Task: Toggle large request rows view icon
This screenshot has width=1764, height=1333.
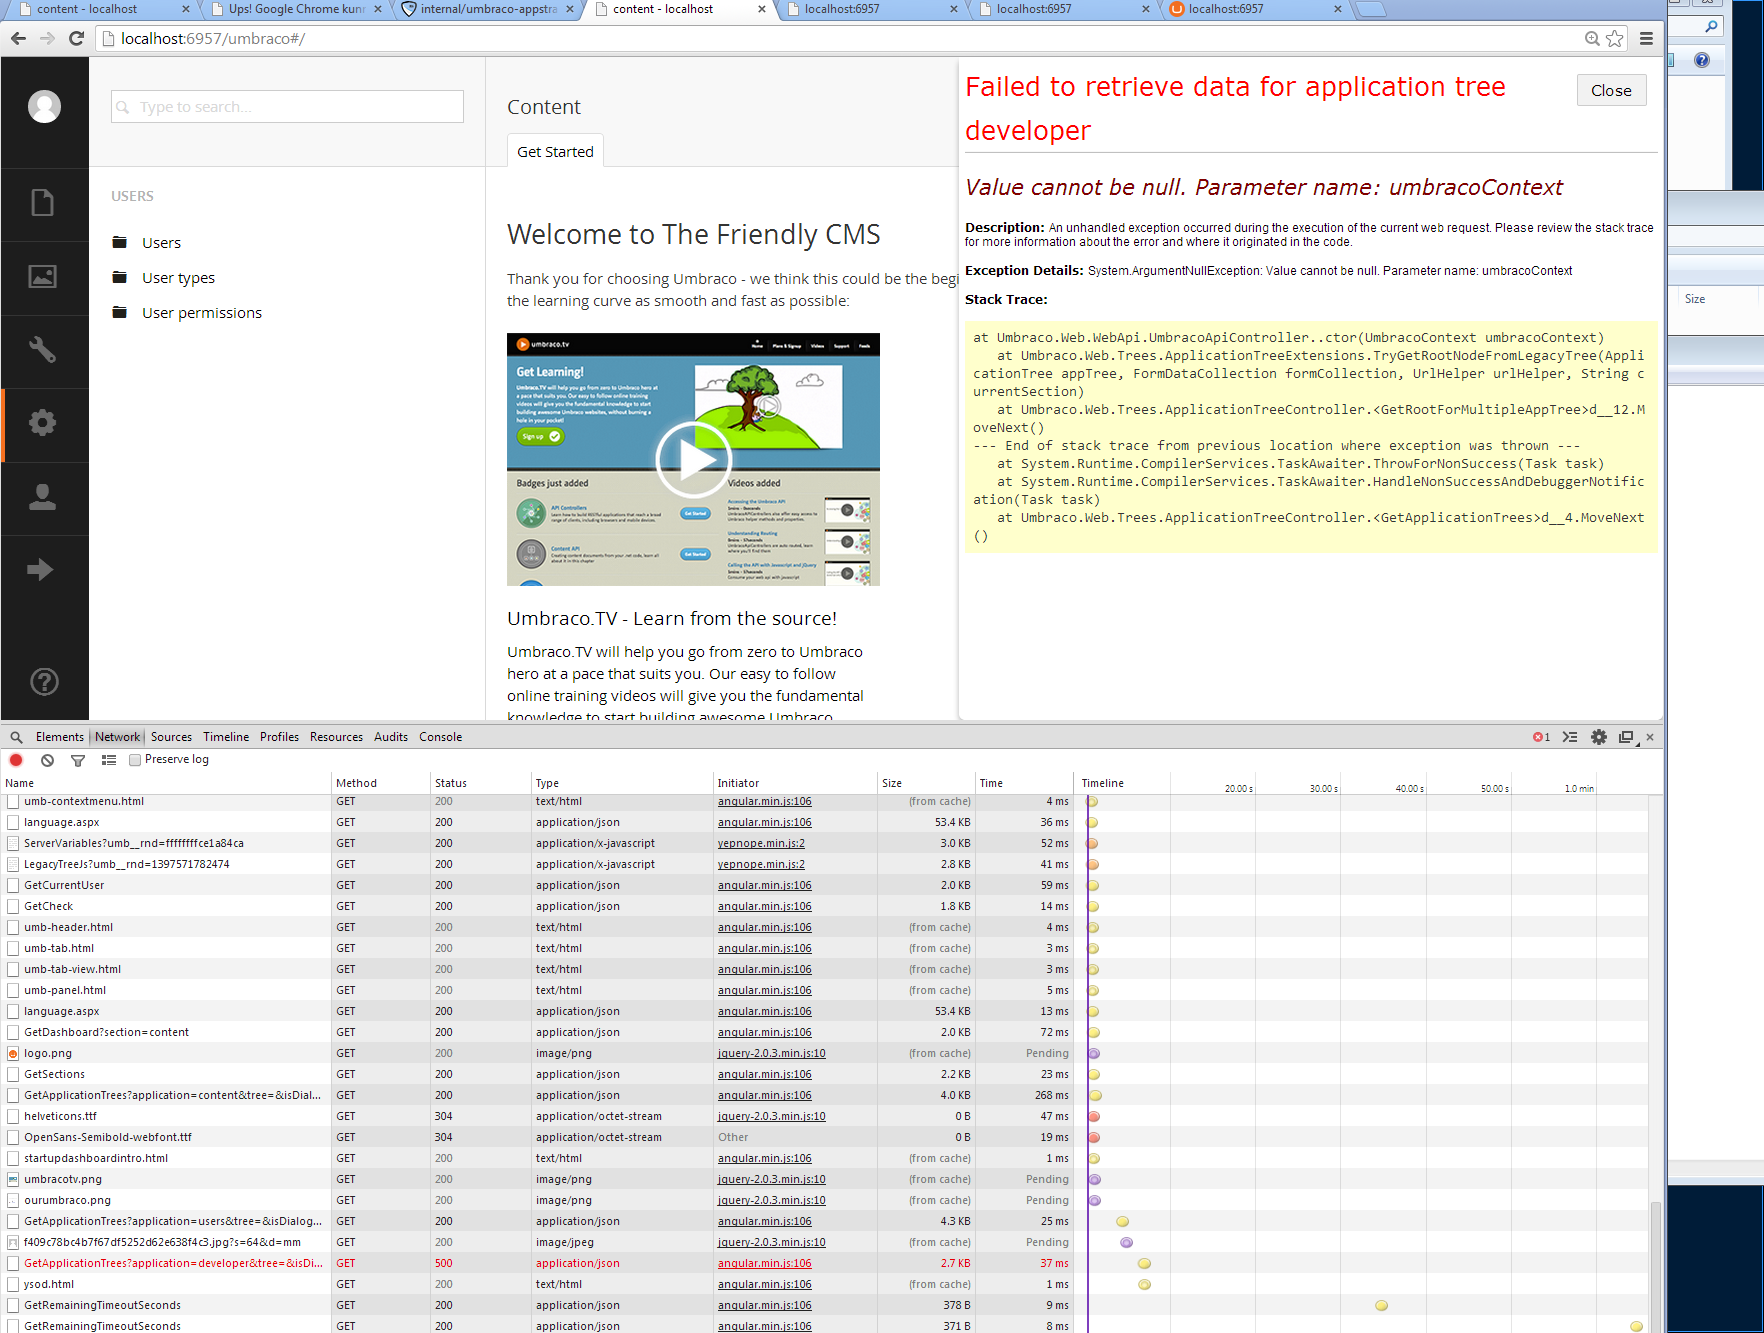Action: coord(109,760)
